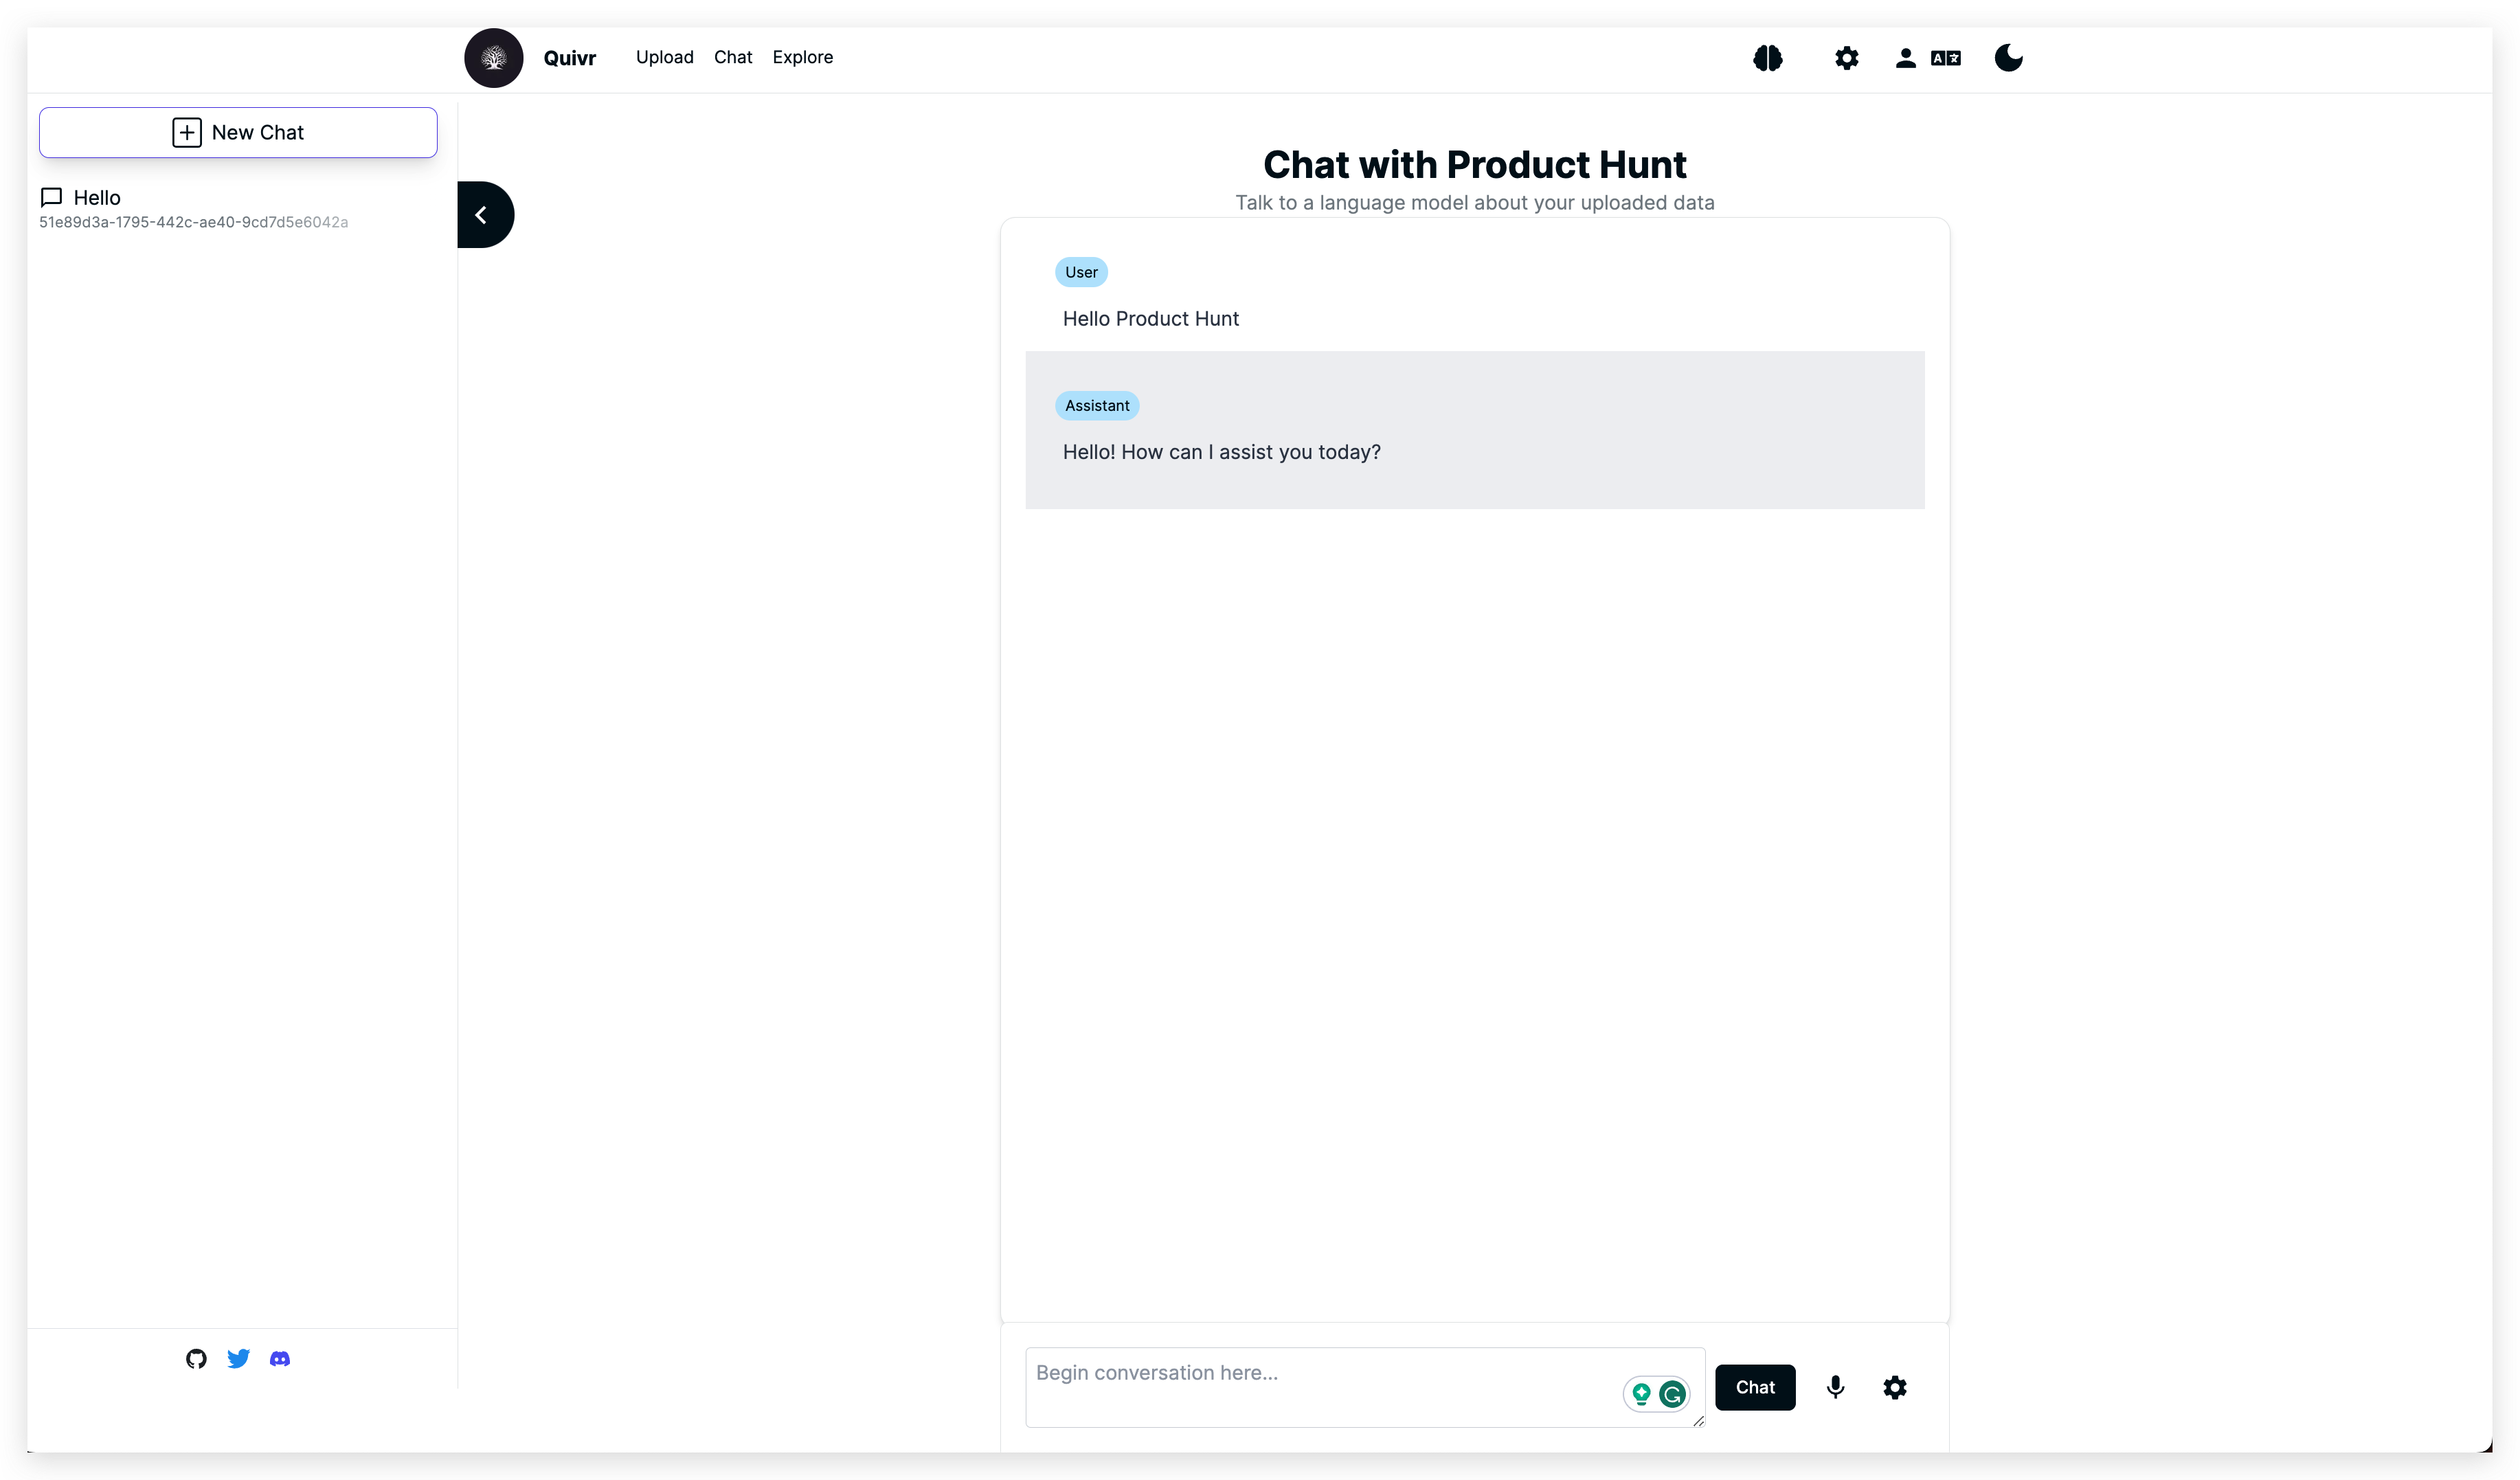Screen dimensions: 2520x1480
Task: Open the language translation icon
Action: coord(1945,58)
